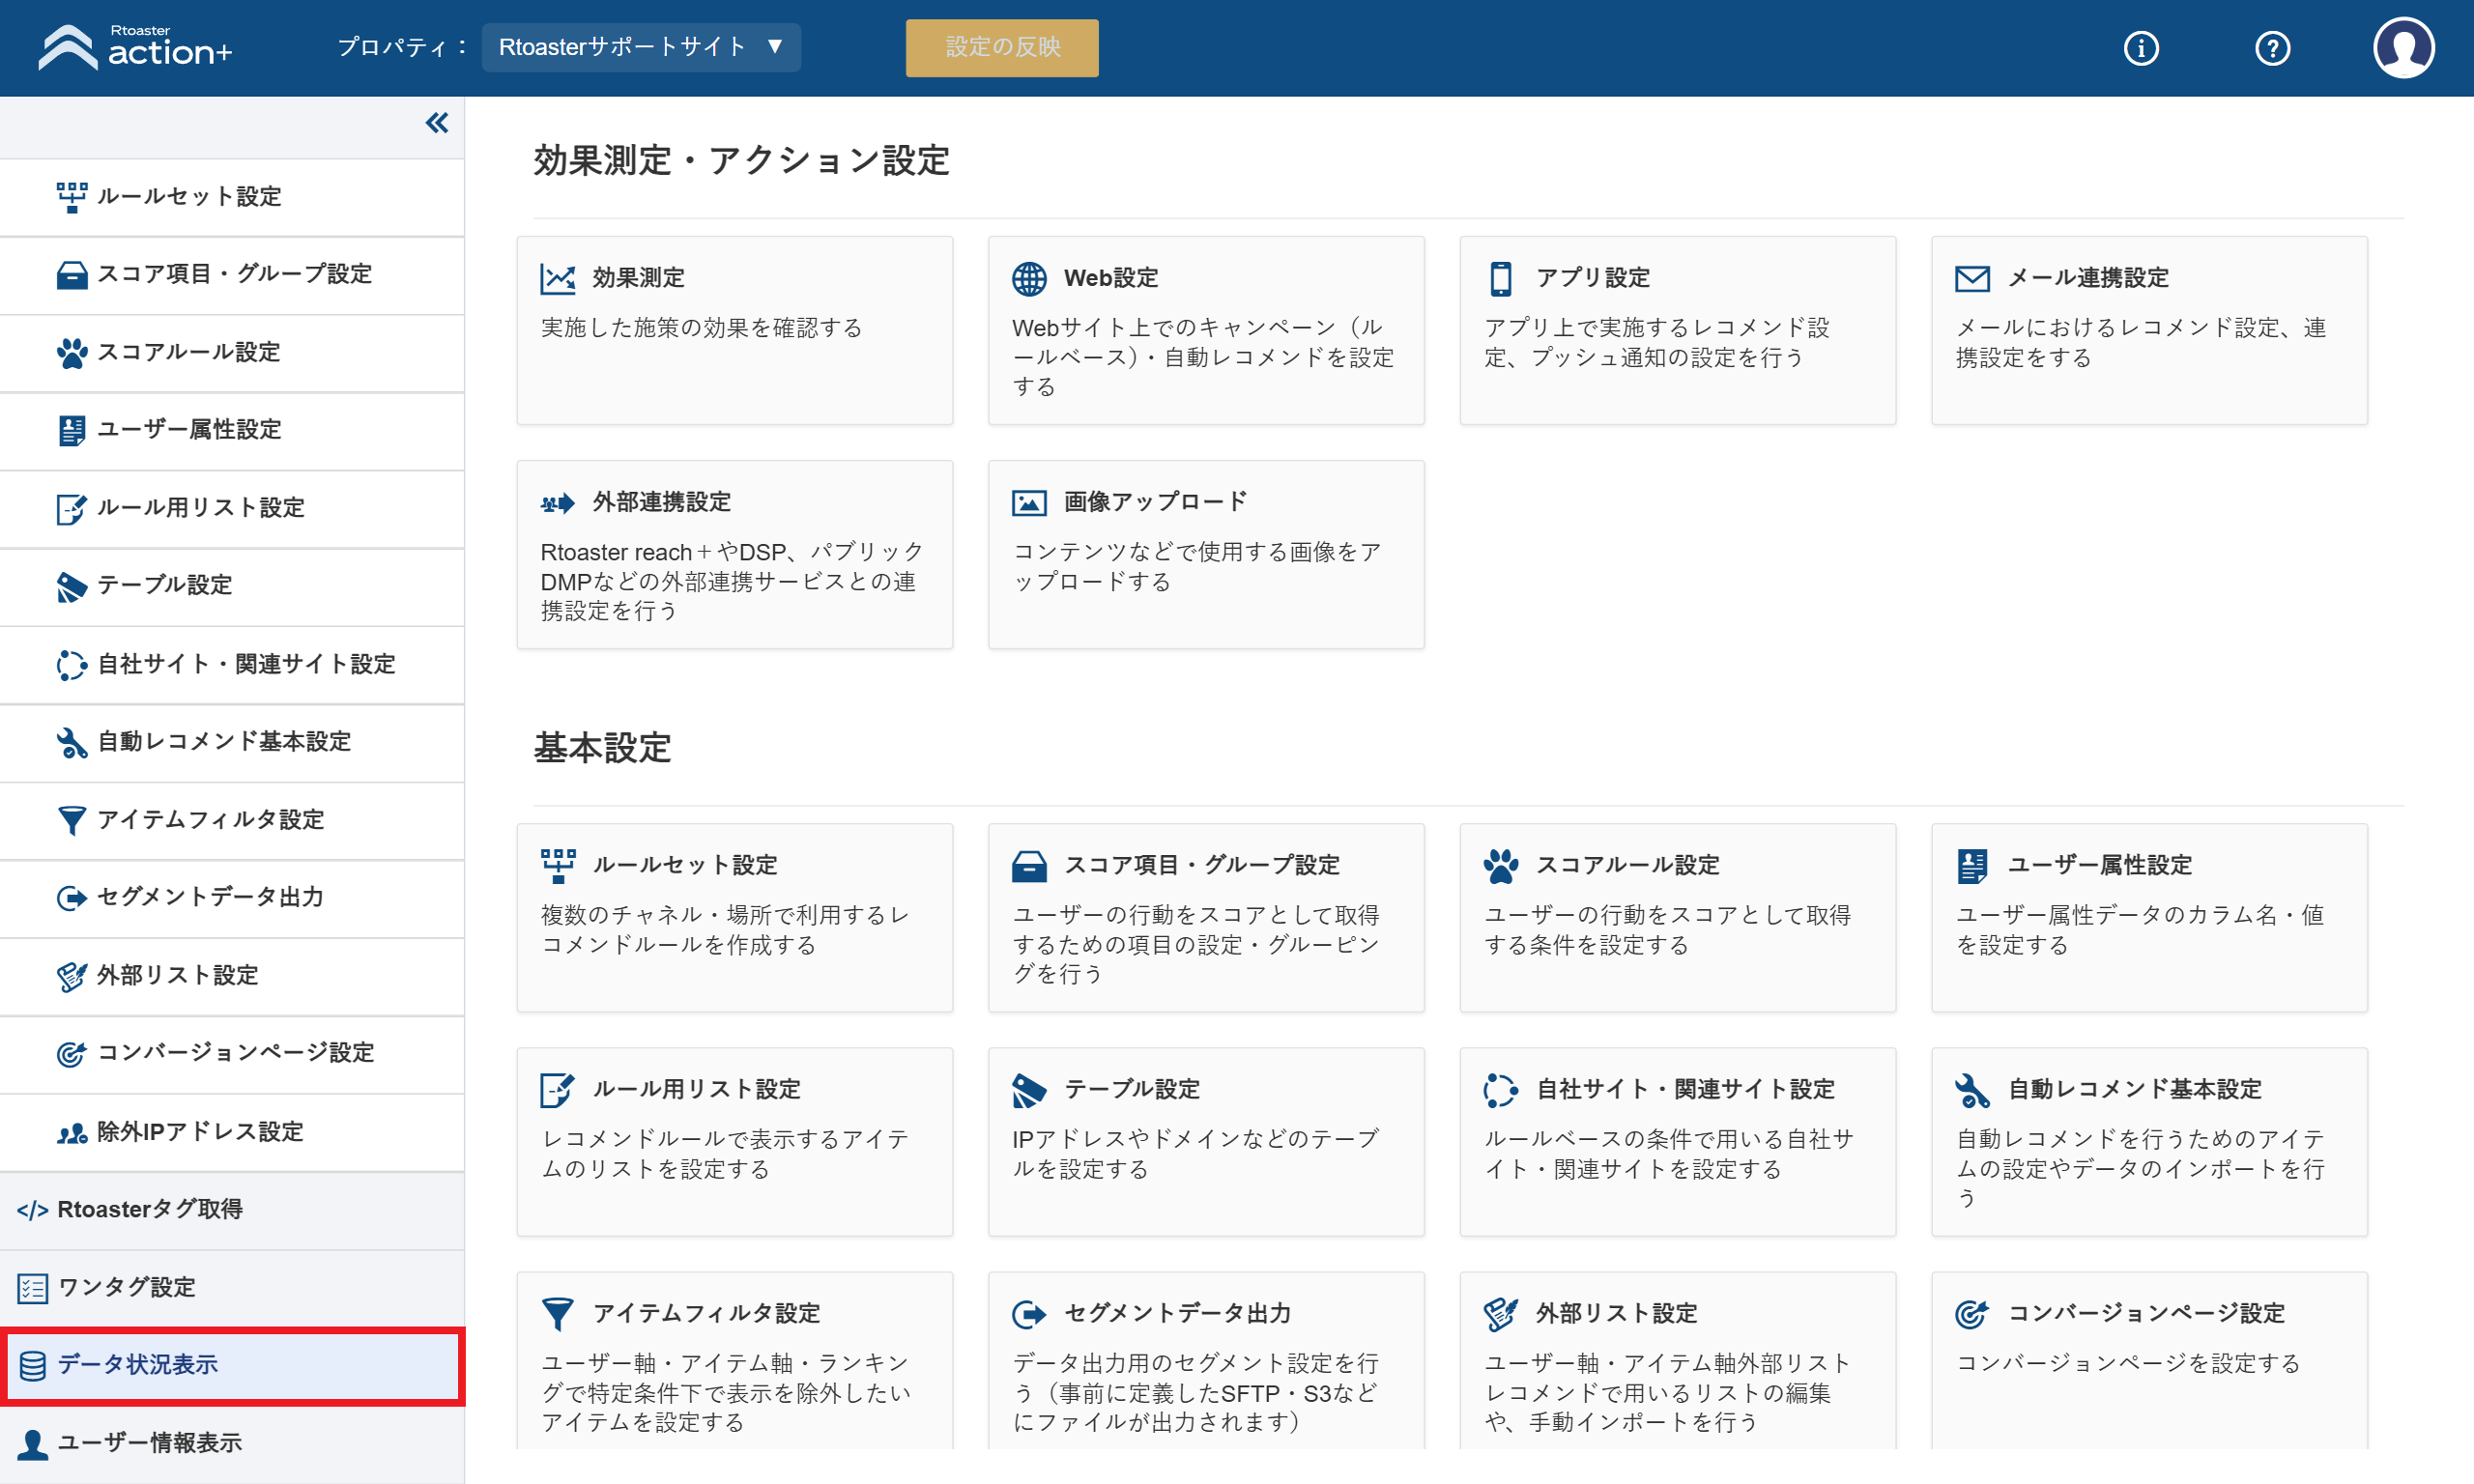Open ルール用リスト設定 card in main panel
This screenshot has width=2474, height=1484.
pos(734,1142)
